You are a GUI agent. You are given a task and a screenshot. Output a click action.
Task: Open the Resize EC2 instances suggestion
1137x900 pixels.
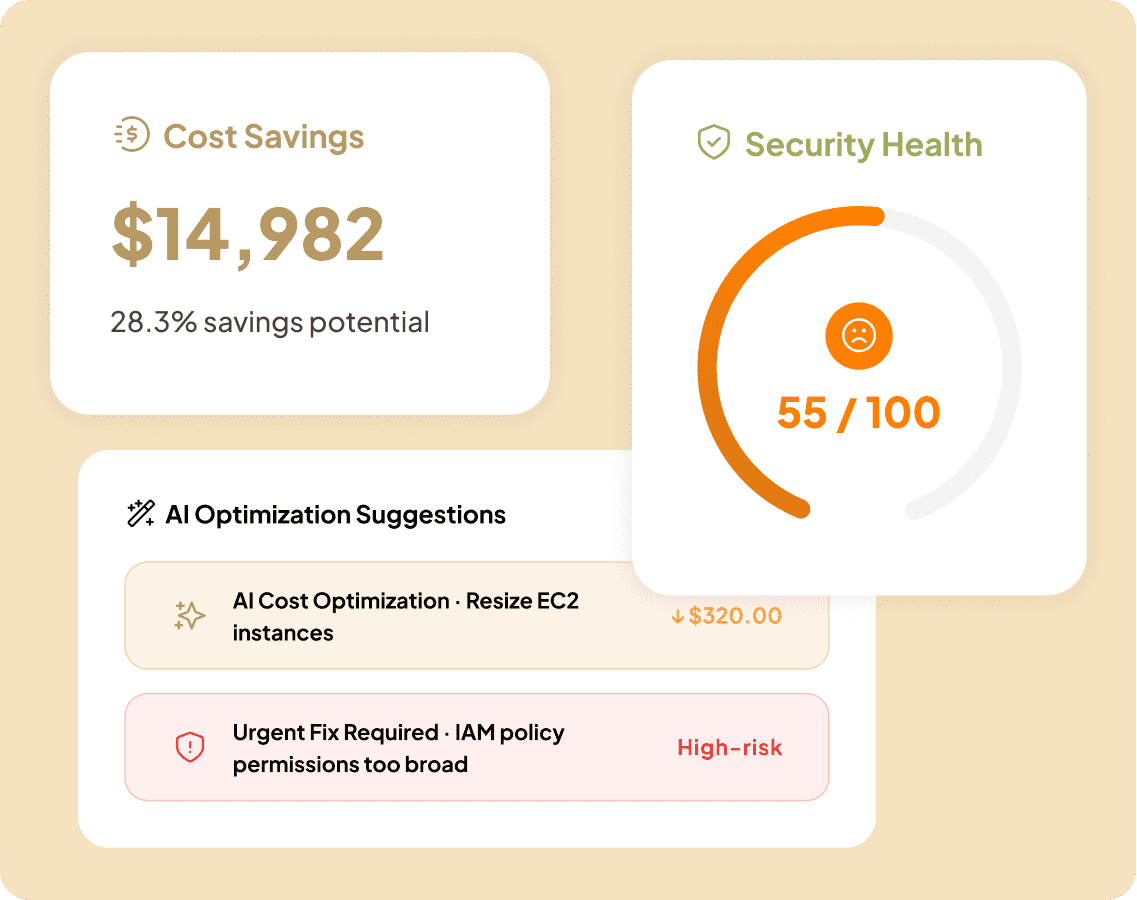point(405,616)
